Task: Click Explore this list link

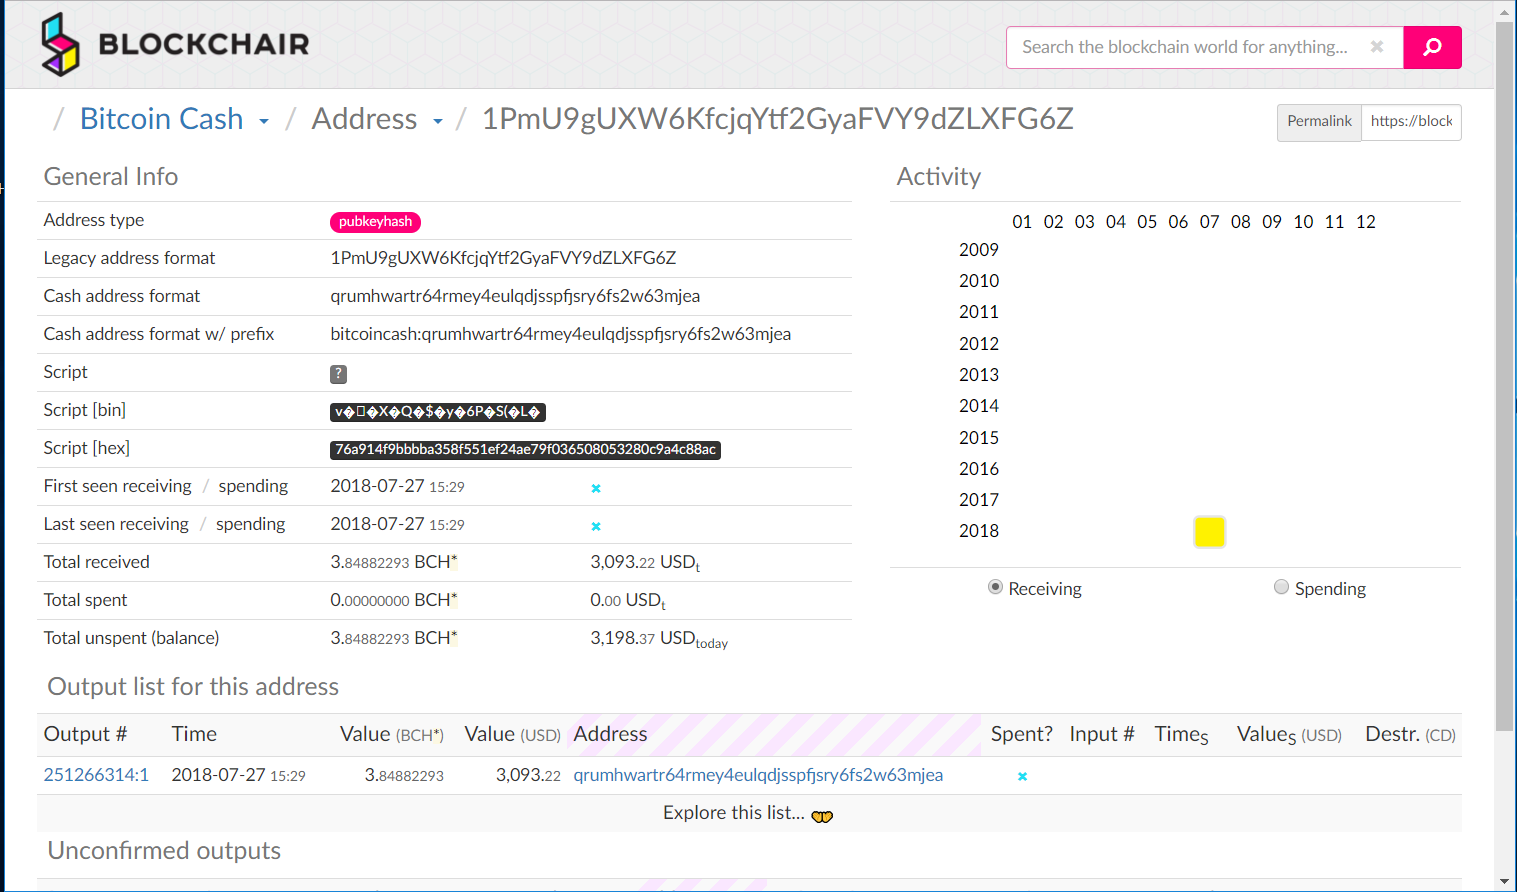Action: pos(733,813)
